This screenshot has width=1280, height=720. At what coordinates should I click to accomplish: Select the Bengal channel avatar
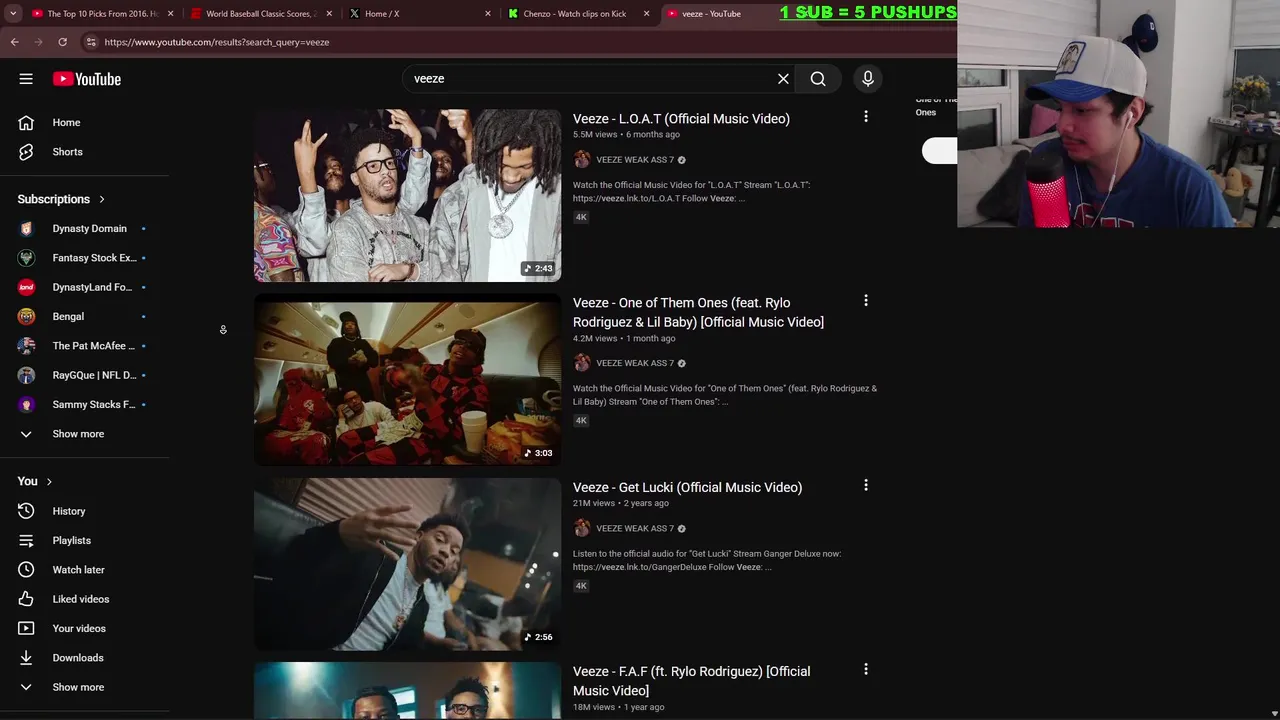[27, 317]
